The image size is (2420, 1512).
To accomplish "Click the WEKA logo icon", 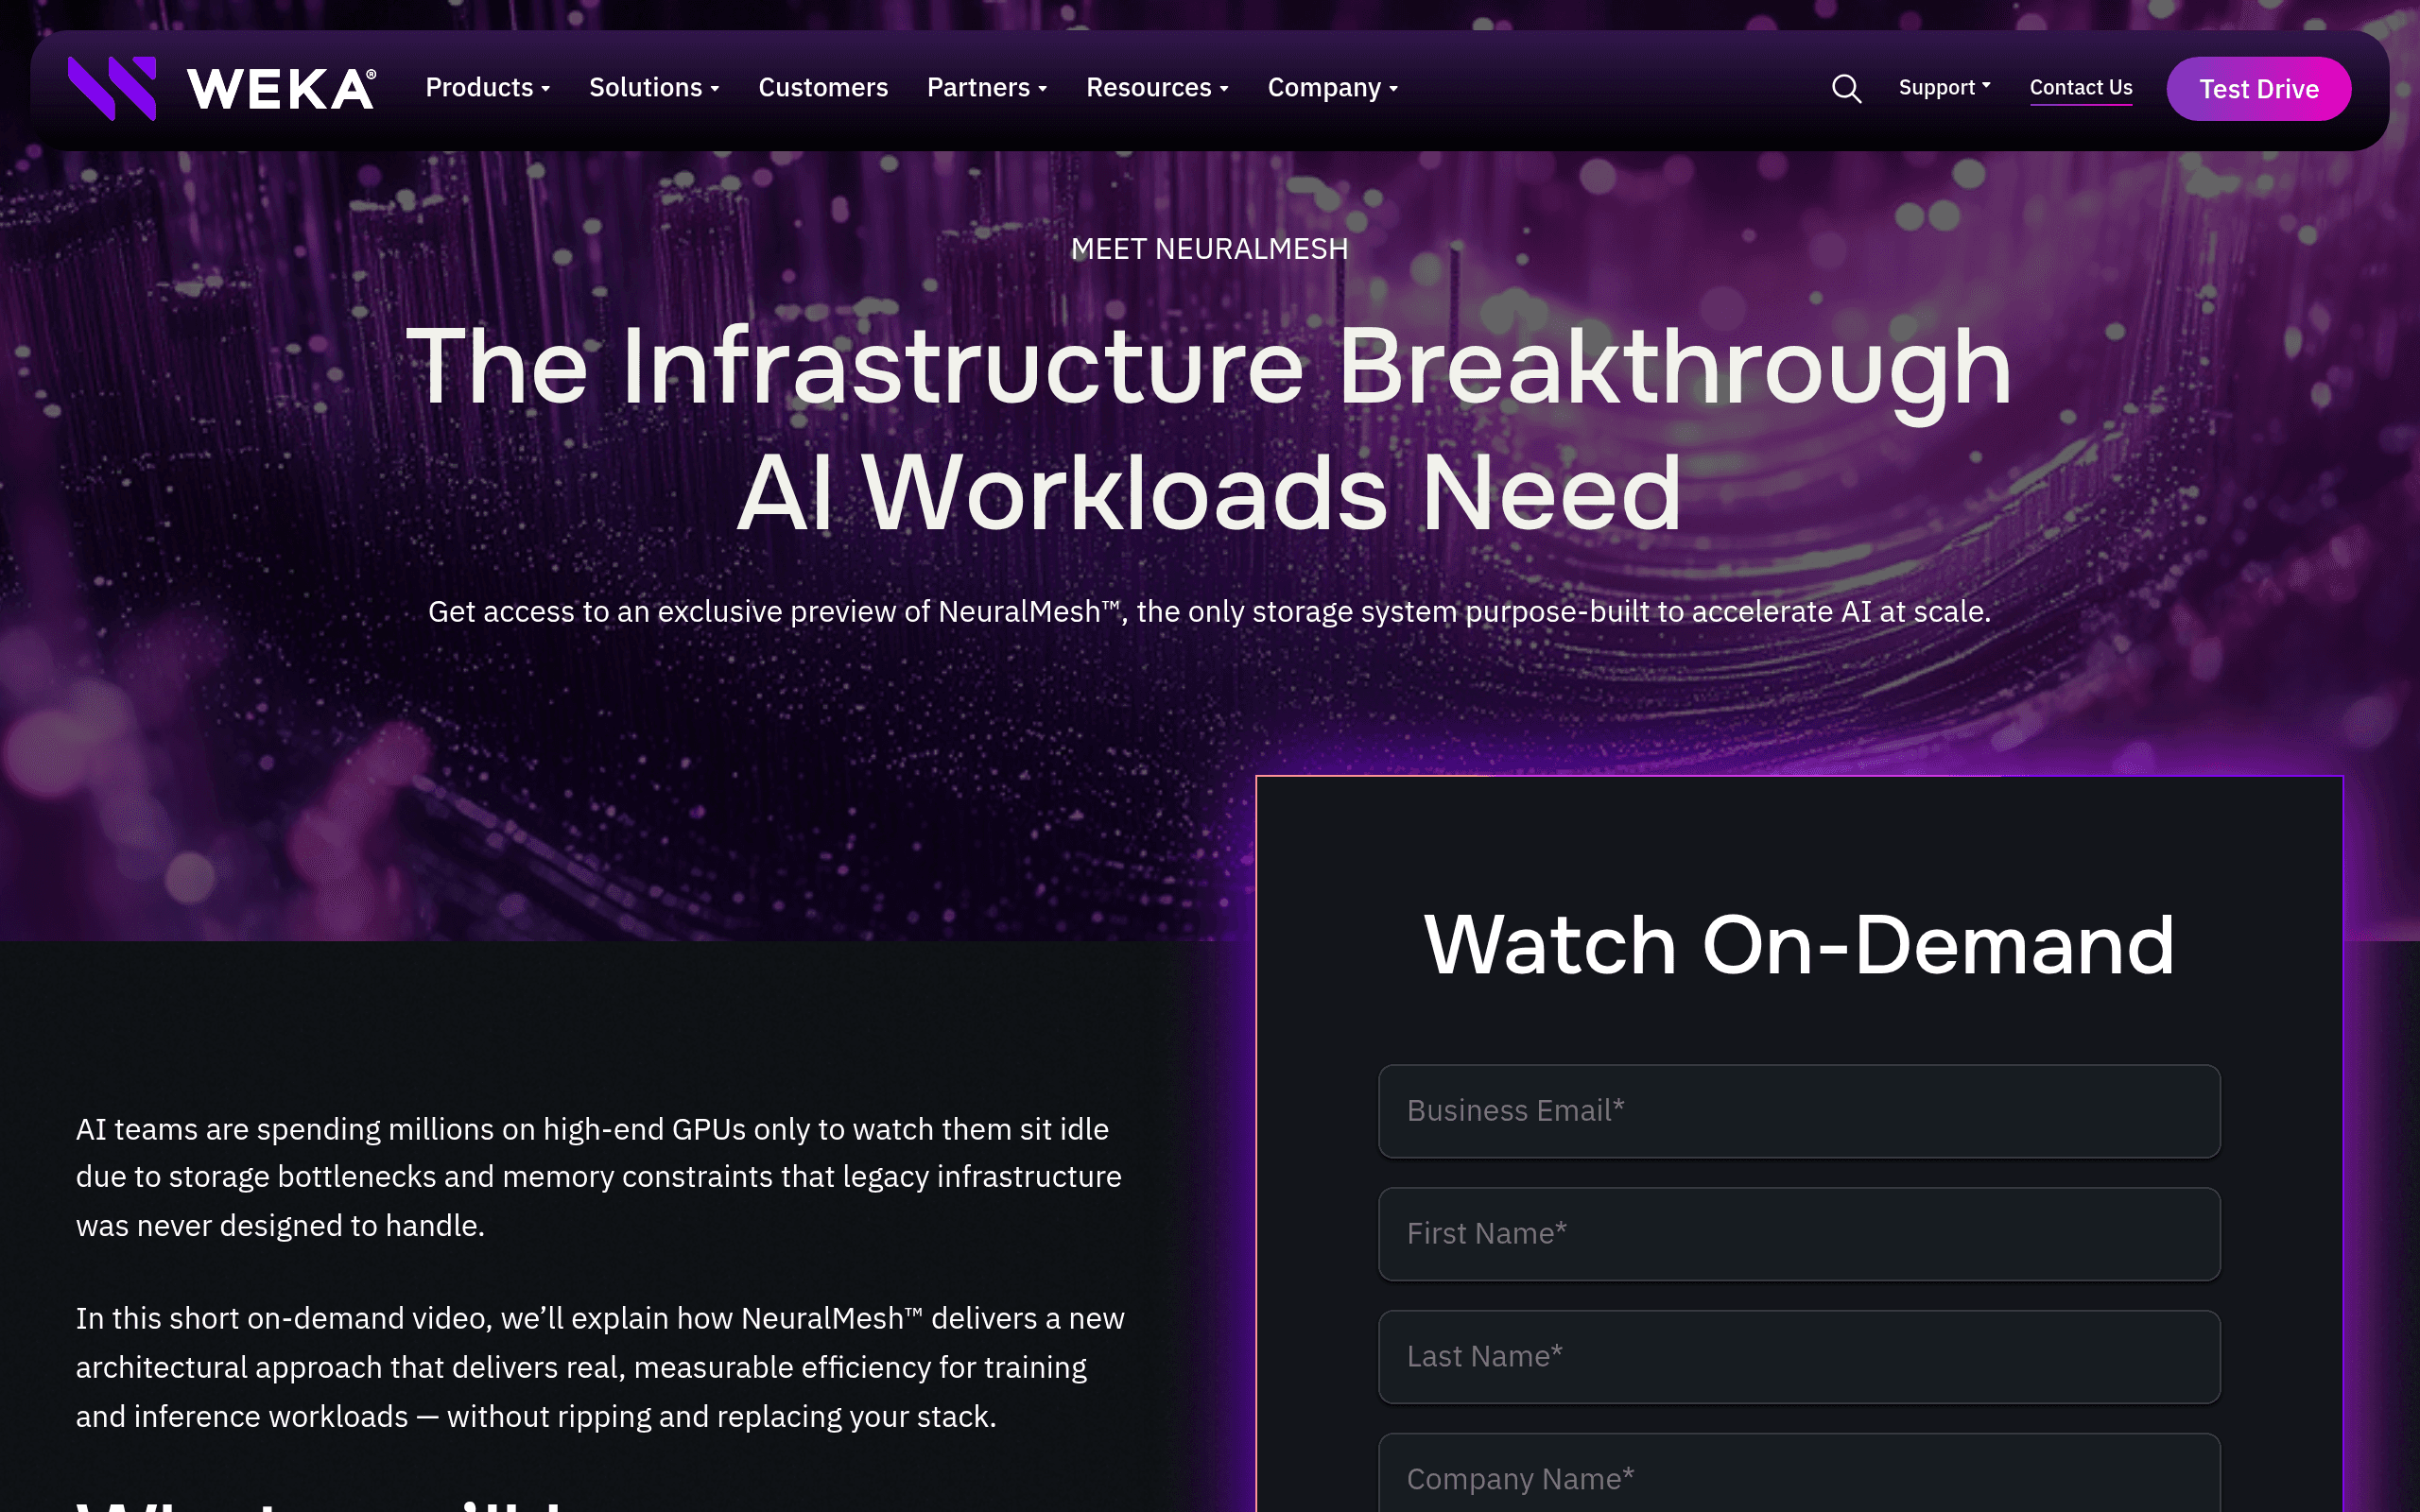I will [112, 88].
